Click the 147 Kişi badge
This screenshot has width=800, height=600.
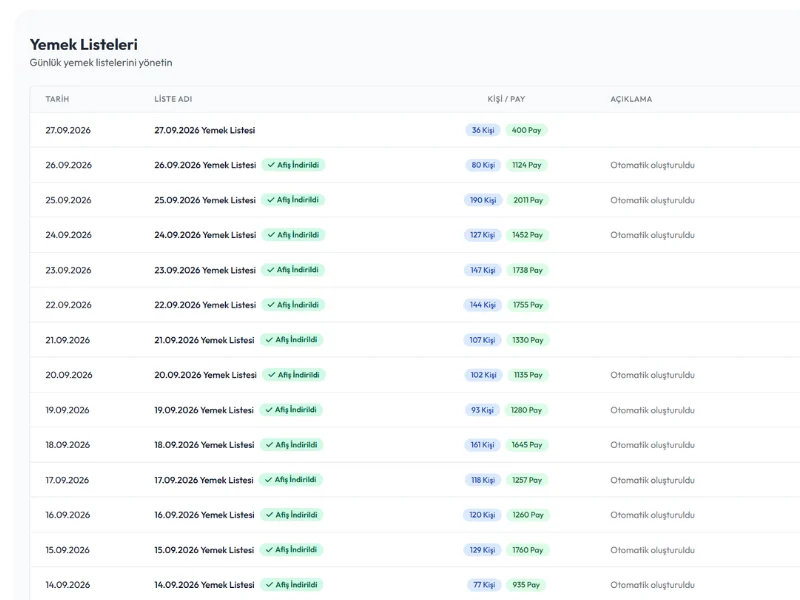[x=483, y=270]
